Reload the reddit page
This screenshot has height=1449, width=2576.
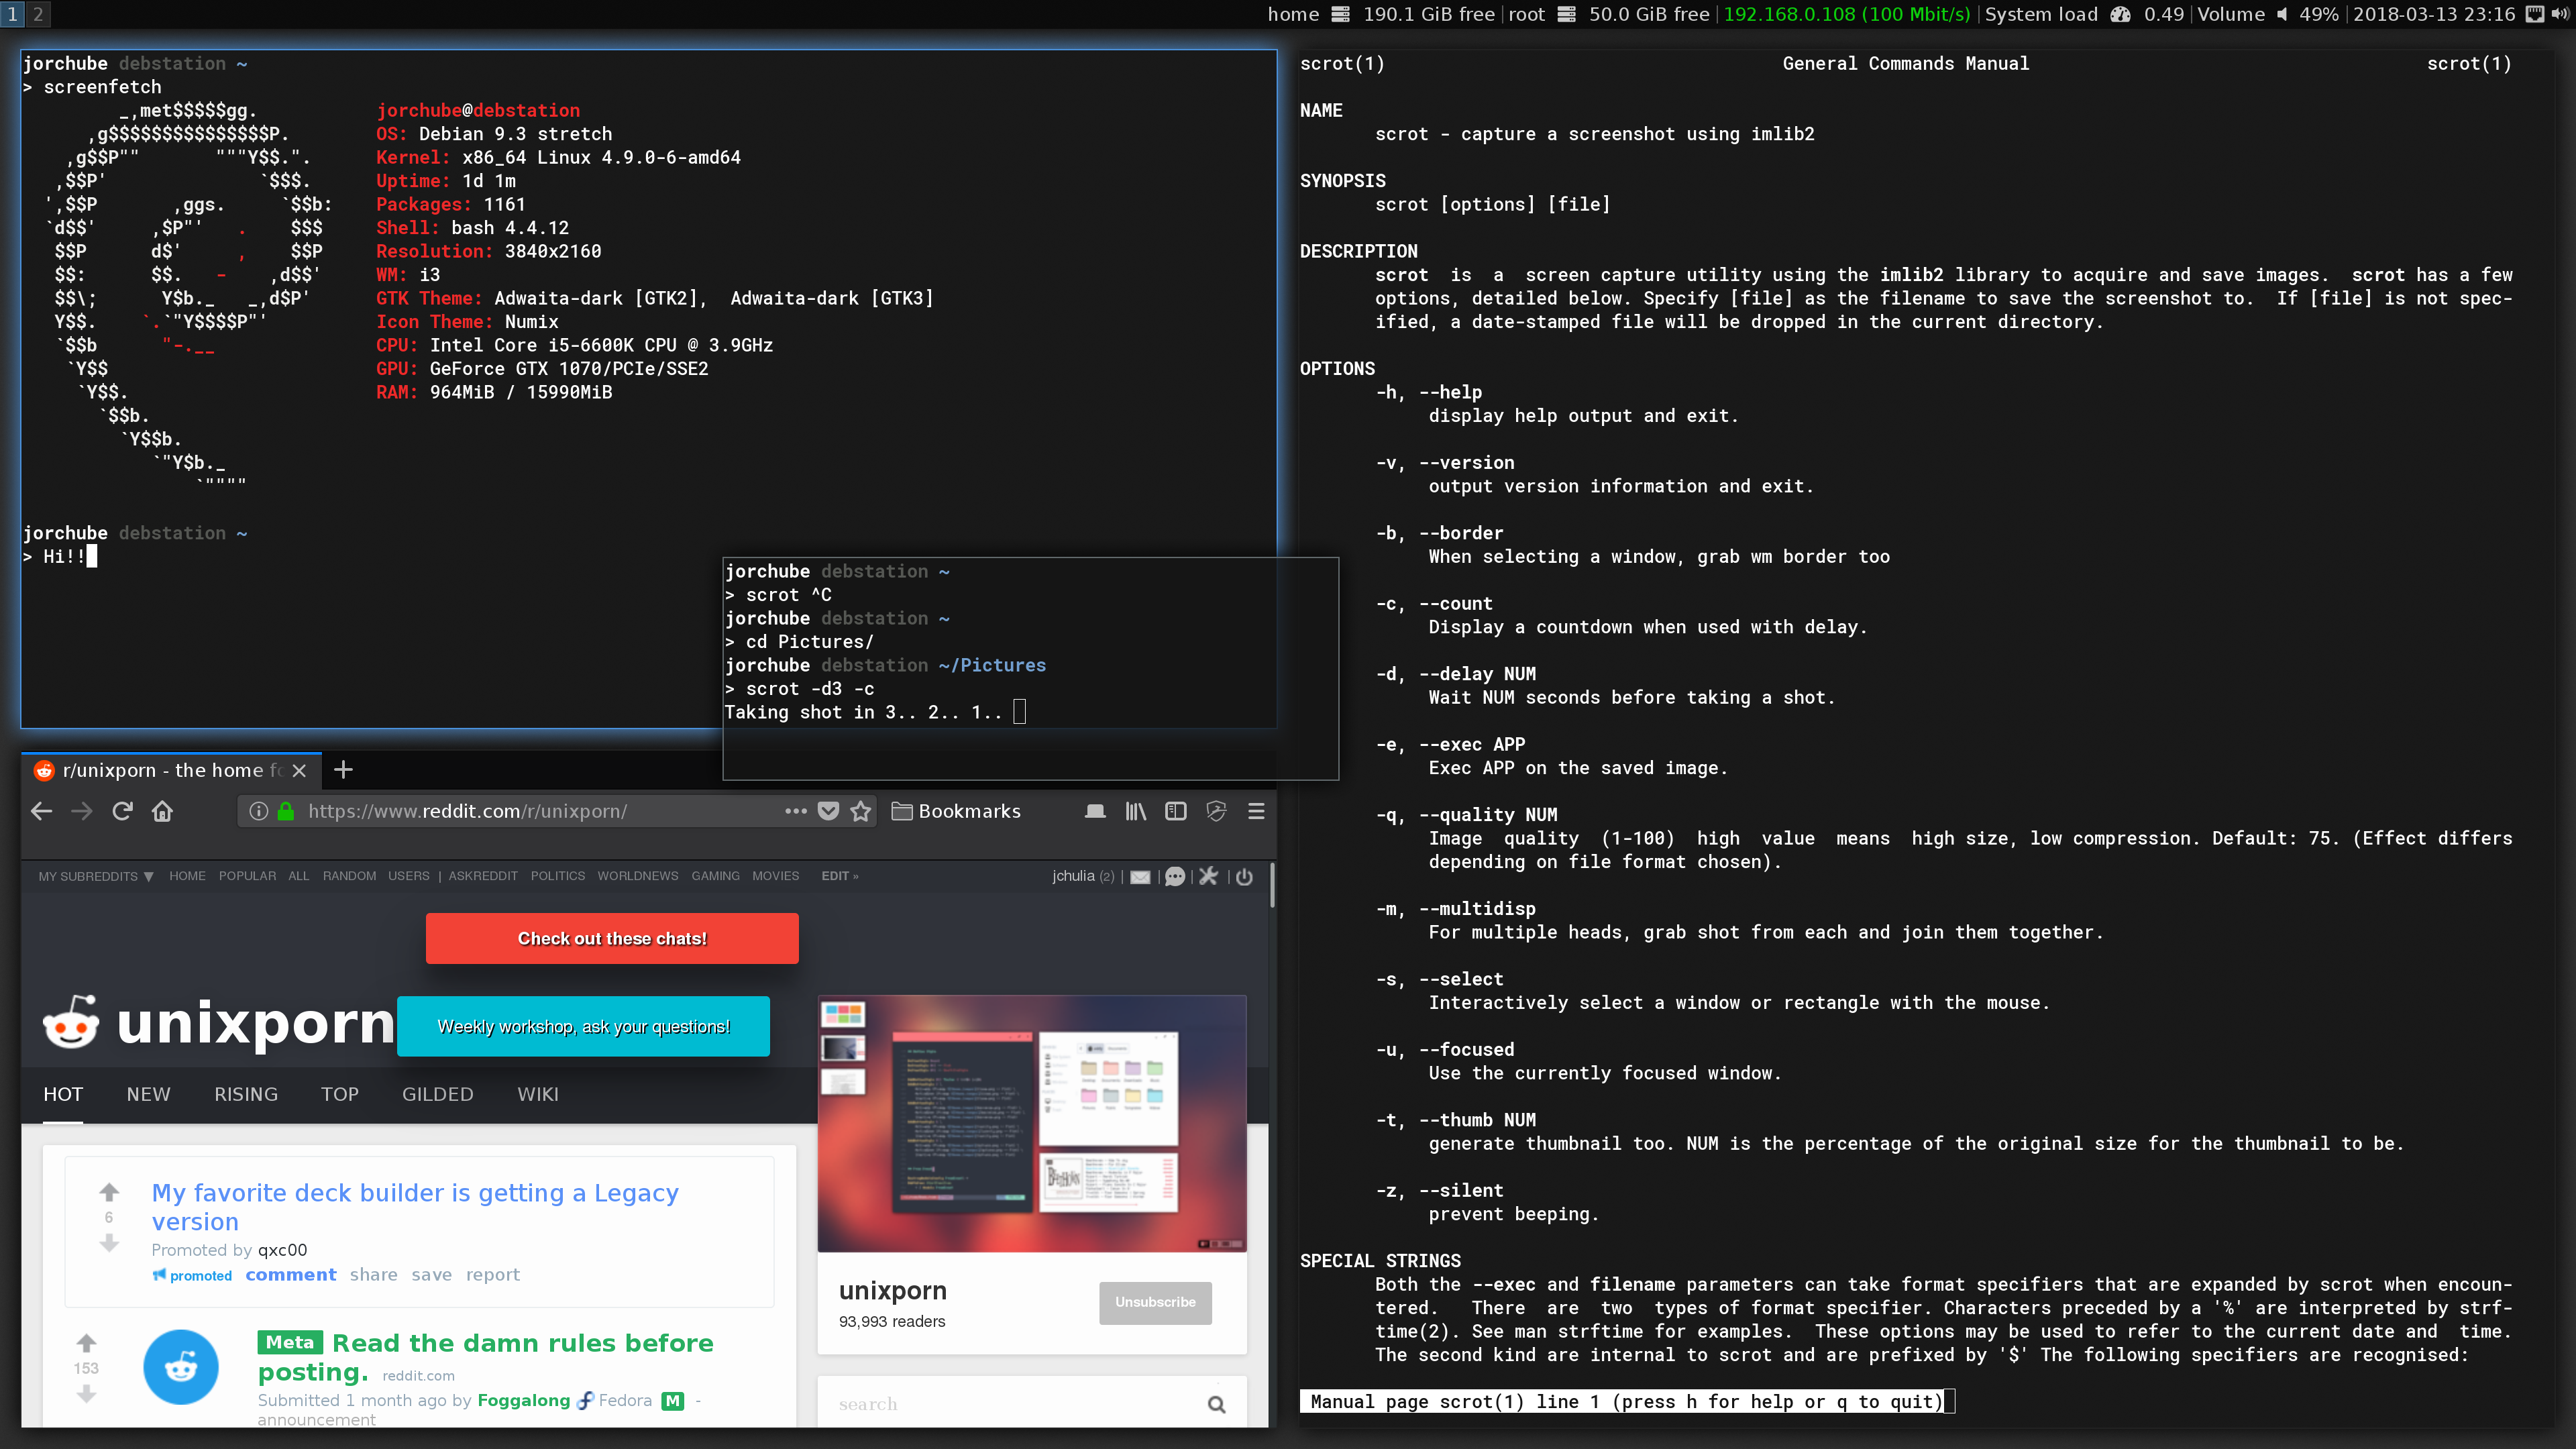coord(122,811)
